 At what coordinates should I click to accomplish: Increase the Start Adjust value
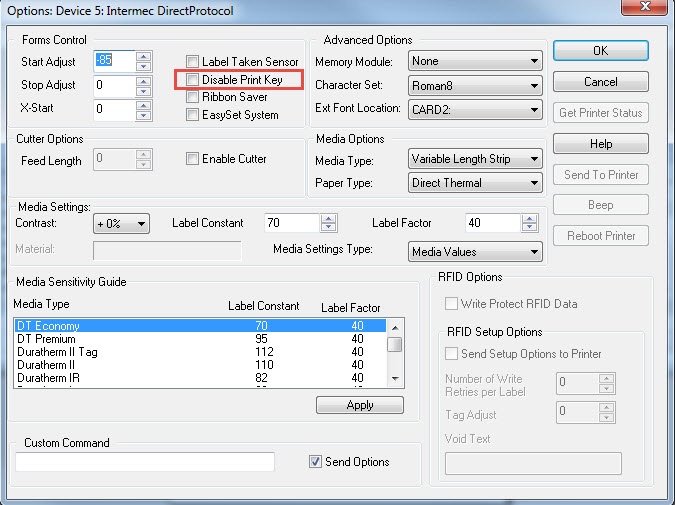click(x=144, y=56)
